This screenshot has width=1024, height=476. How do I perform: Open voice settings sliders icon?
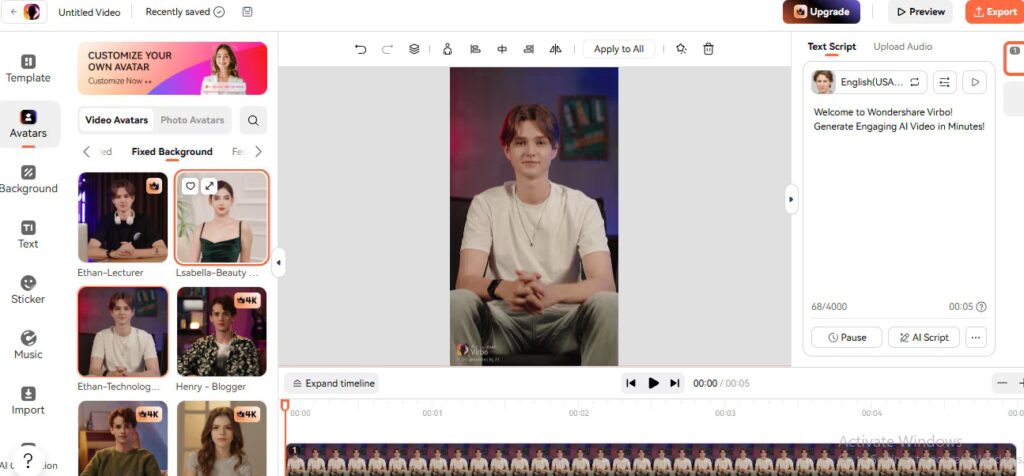click(945, 83)
